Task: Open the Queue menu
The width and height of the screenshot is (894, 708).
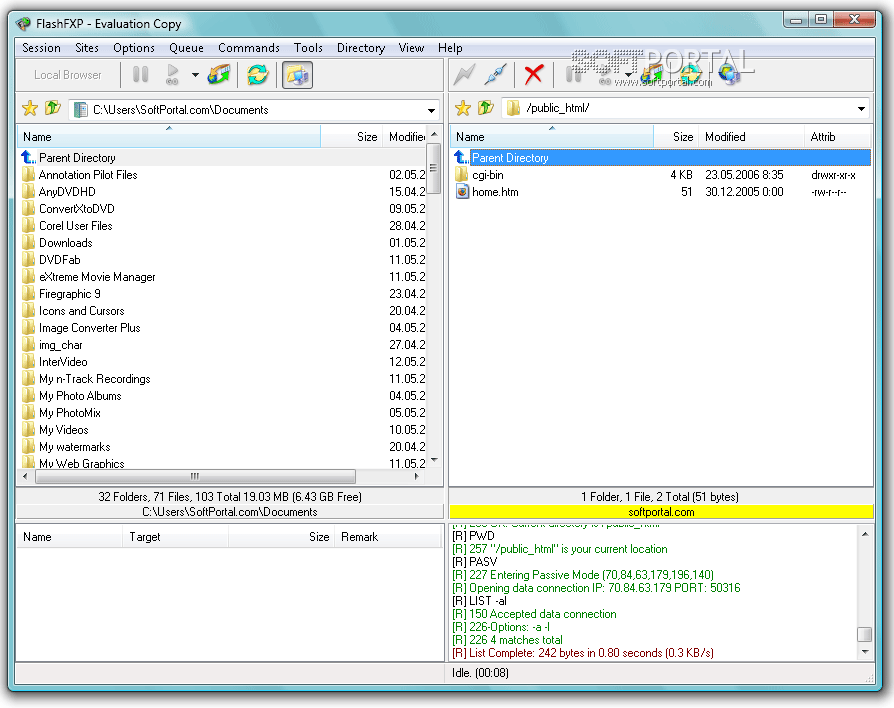Action: click(x=186, y=48)
